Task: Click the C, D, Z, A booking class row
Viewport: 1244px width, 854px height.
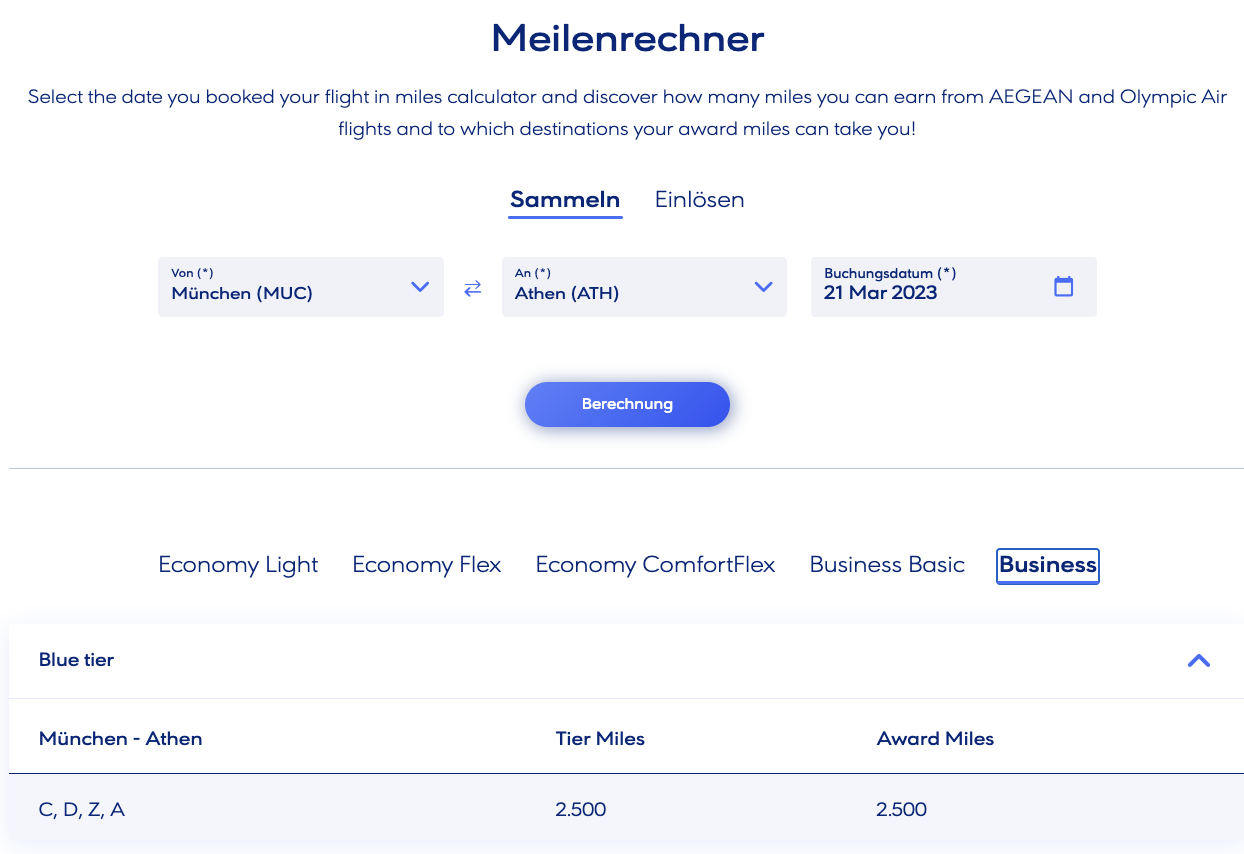Action: (x=82, y=810)
